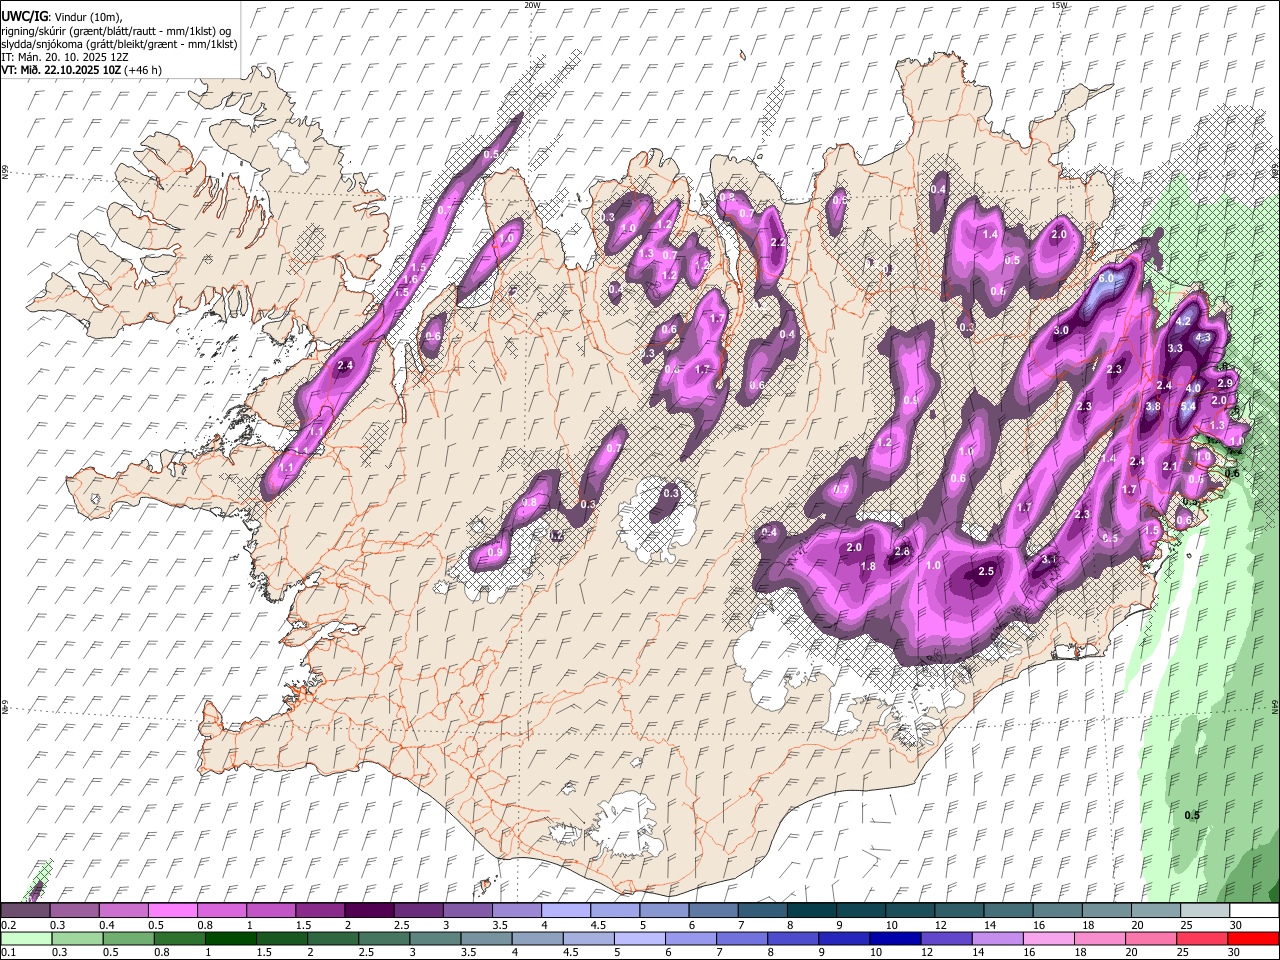Pick upper legend dark teal swatch between 8 and 9

coord(811,911)
